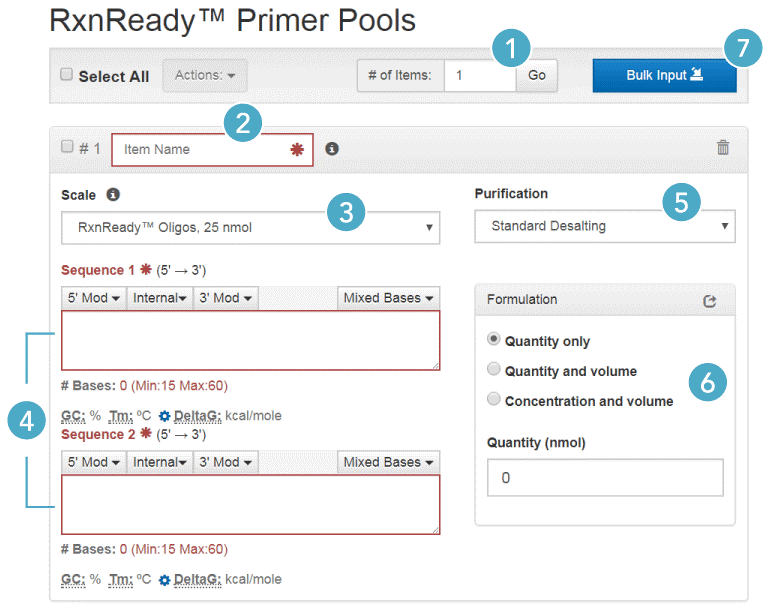
Task: Open Sequence 1 Mixed Bases menu
Action: pyautogui.click(x=388, y=298)
